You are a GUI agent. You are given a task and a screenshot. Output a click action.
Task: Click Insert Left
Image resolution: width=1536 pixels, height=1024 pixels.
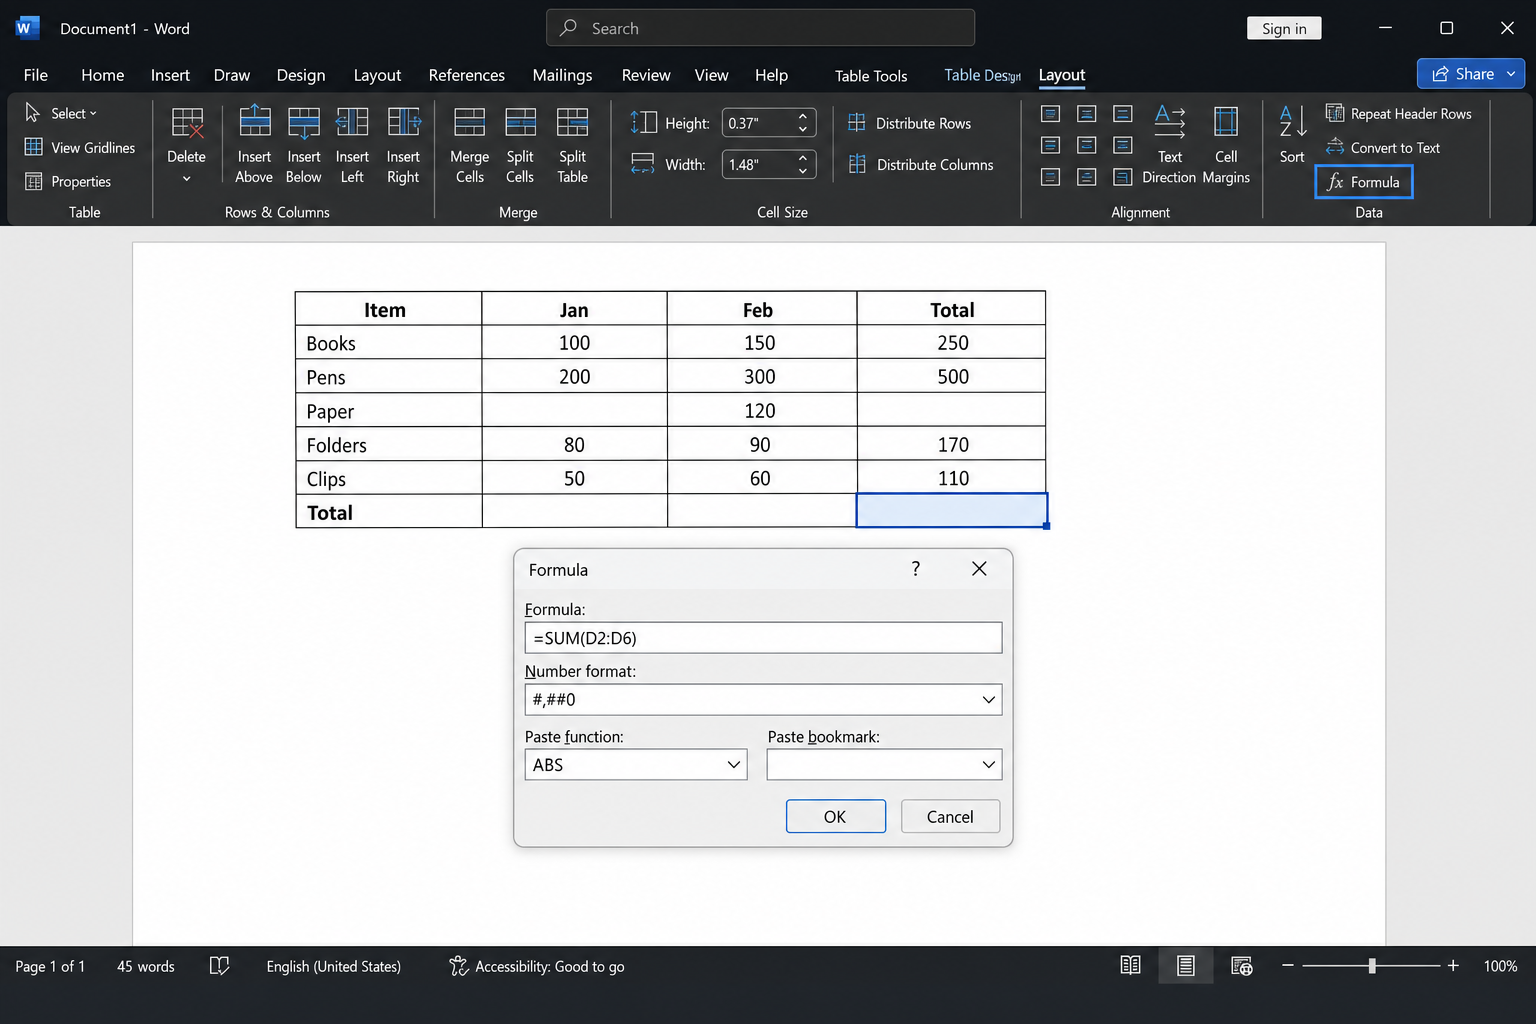pos(352,146)
